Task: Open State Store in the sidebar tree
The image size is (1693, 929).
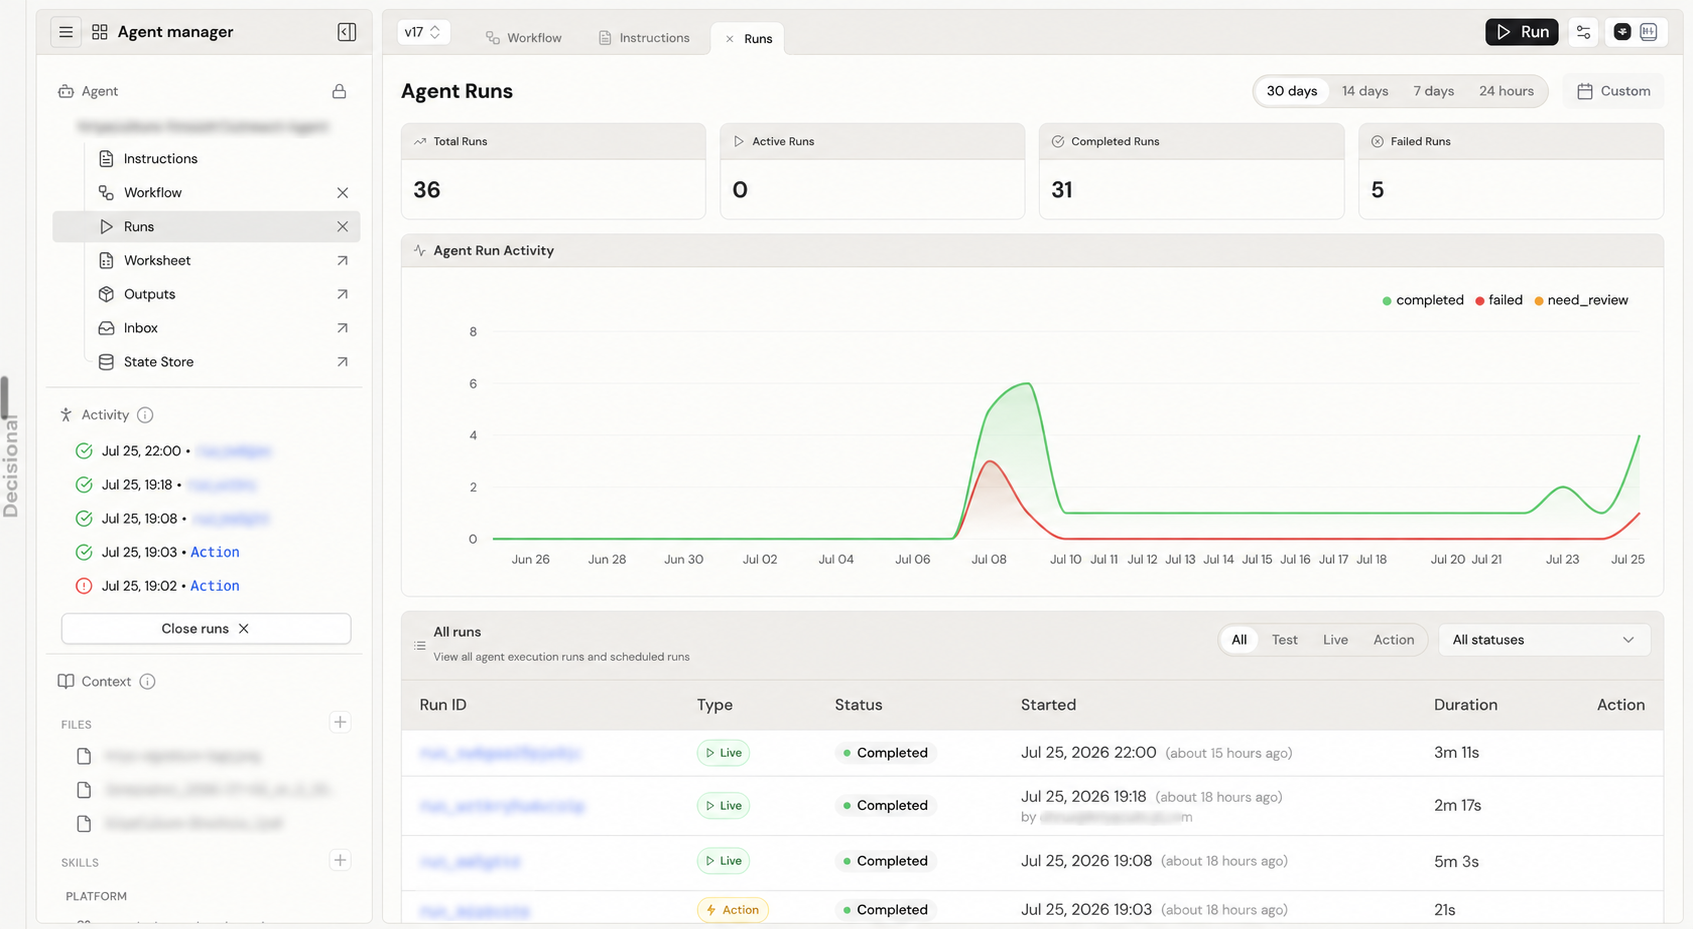Action: click(158, 362)
